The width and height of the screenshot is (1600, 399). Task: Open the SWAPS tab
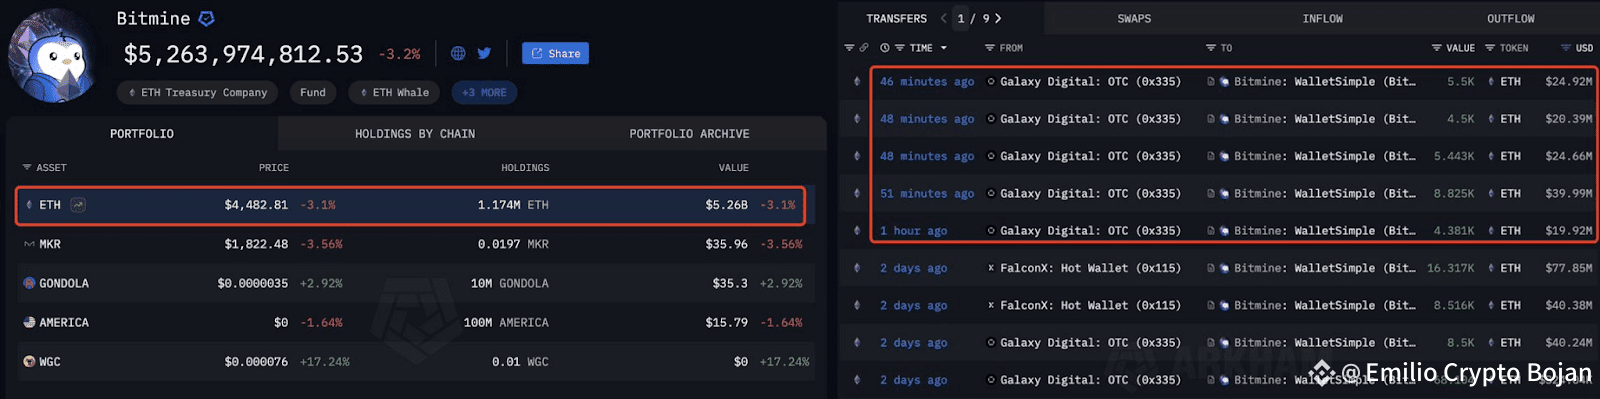1134,18
